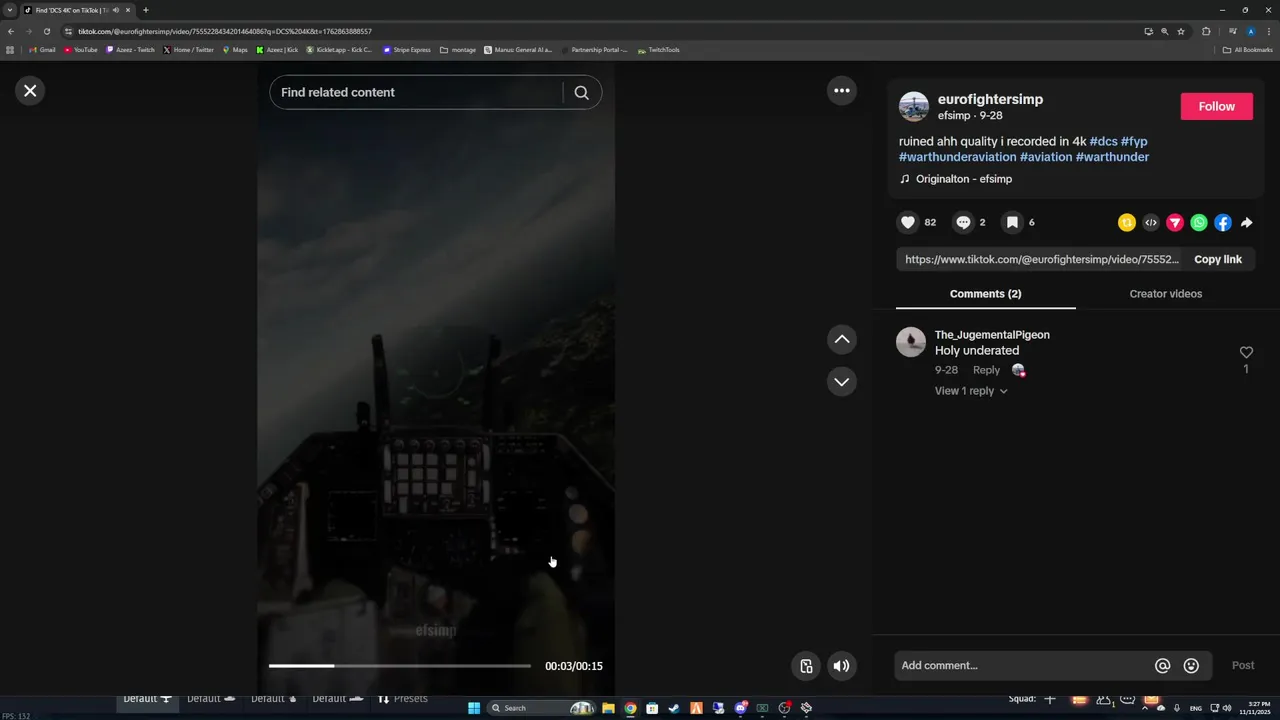The width and height of the screenshot is (1280, 720).
Task: Open eurofightersimp profile avatar
Action: click(914, 107)
